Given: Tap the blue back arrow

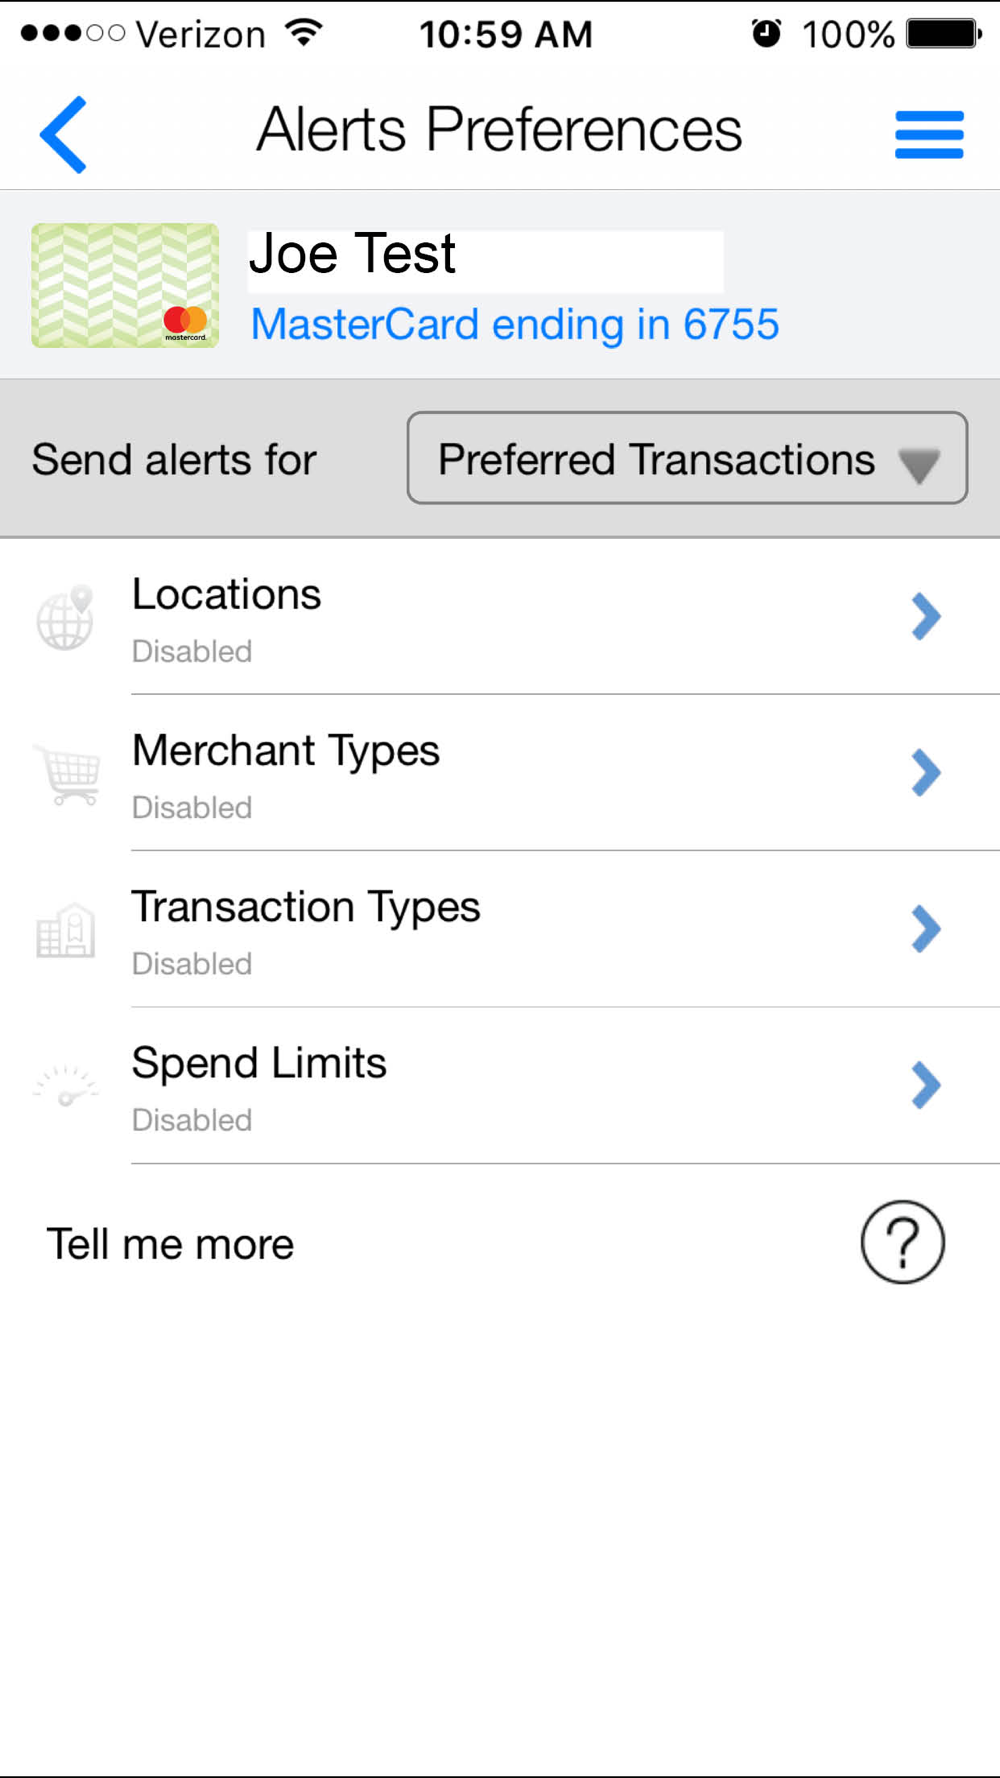Looking at the screenshot, I should [x=64, y=134].
